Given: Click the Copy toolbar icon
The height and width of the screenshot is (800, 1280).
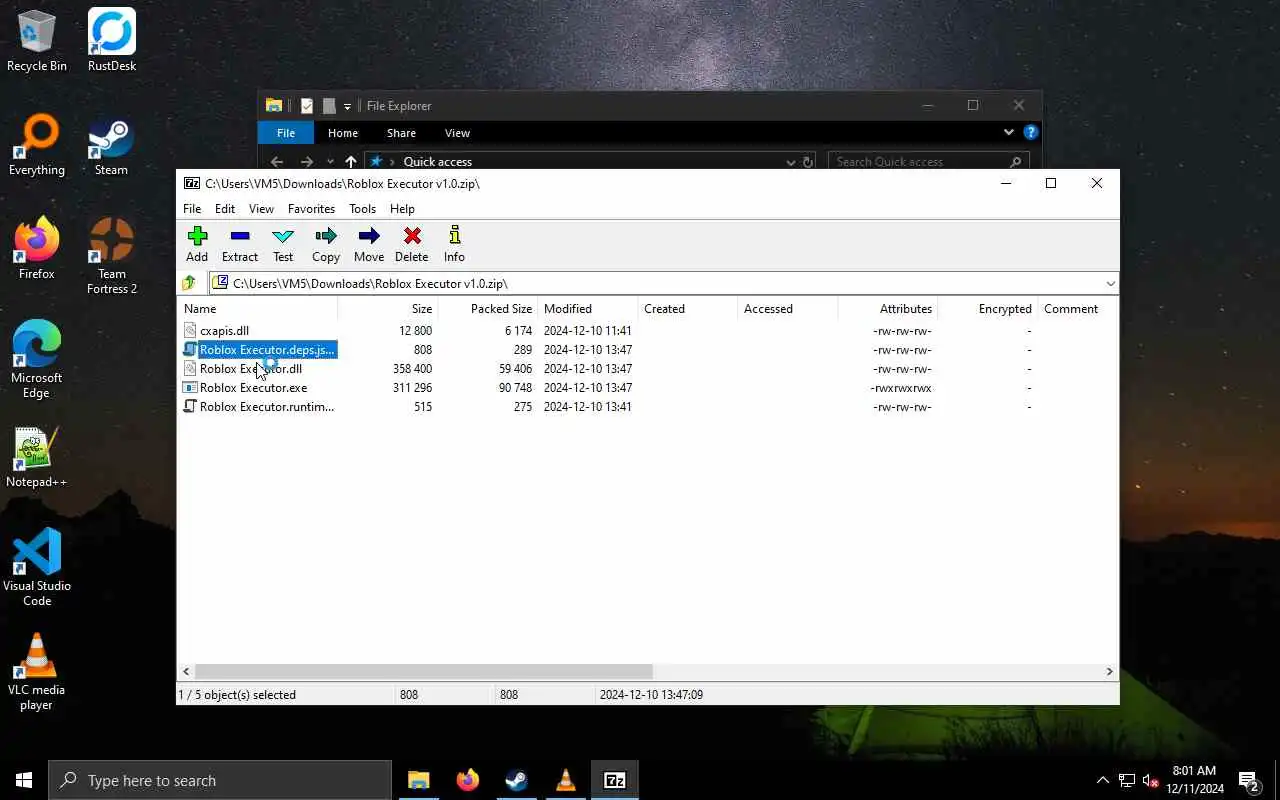Looking at the screenshot, I should coord(326,244).
